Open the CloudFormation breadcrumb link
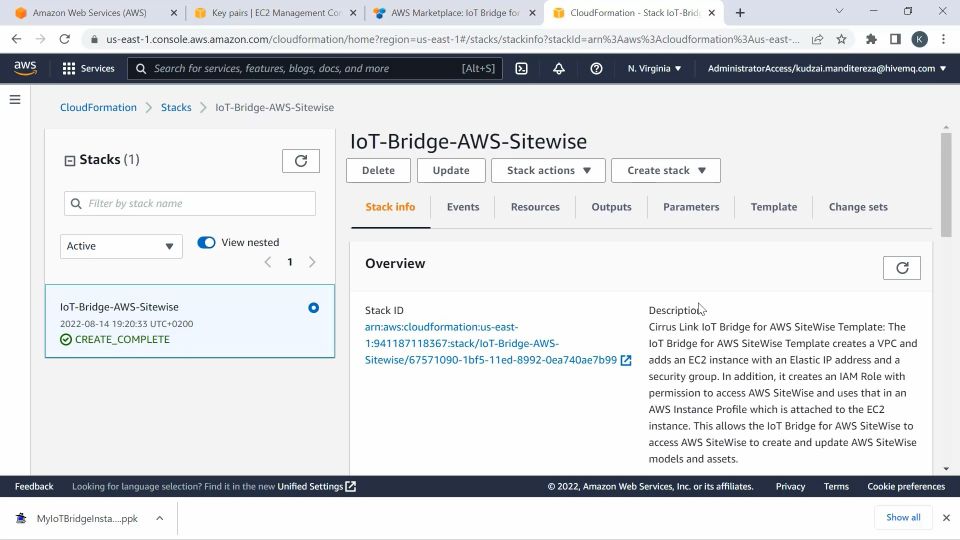 click(98, 107)
